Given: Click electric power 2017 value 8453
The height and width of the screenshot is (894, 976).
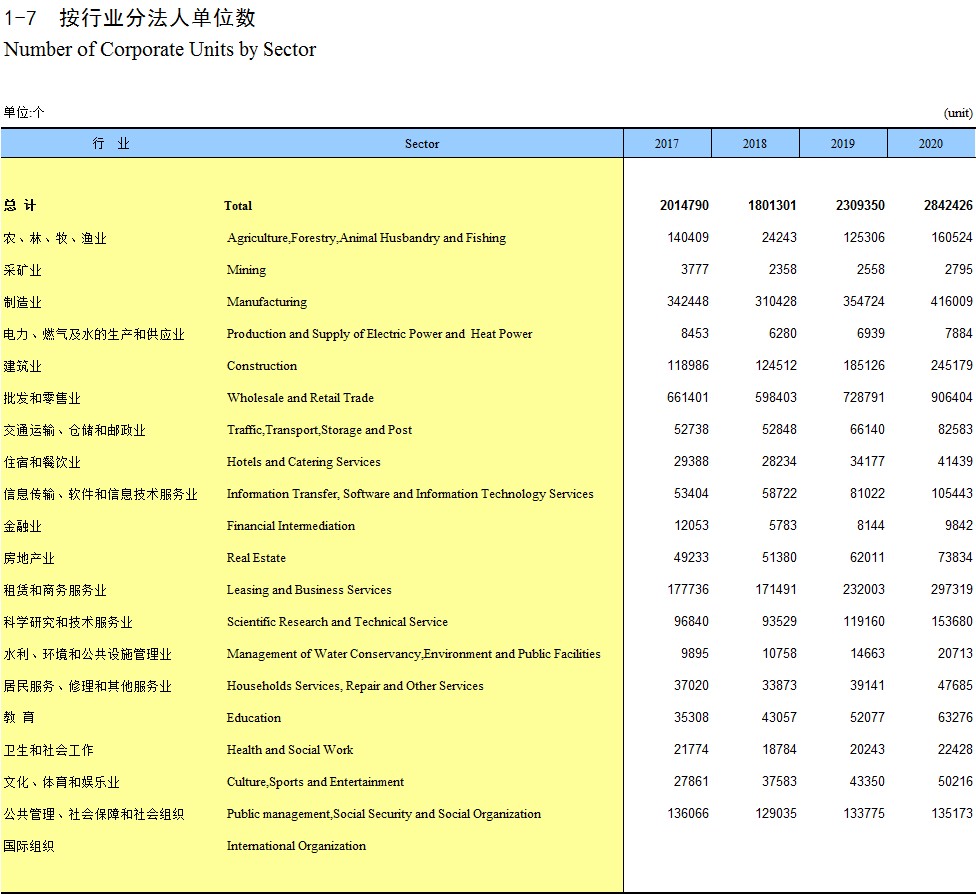Looking at the screenshot, I should pyautogui.click(x=695, y=334).
